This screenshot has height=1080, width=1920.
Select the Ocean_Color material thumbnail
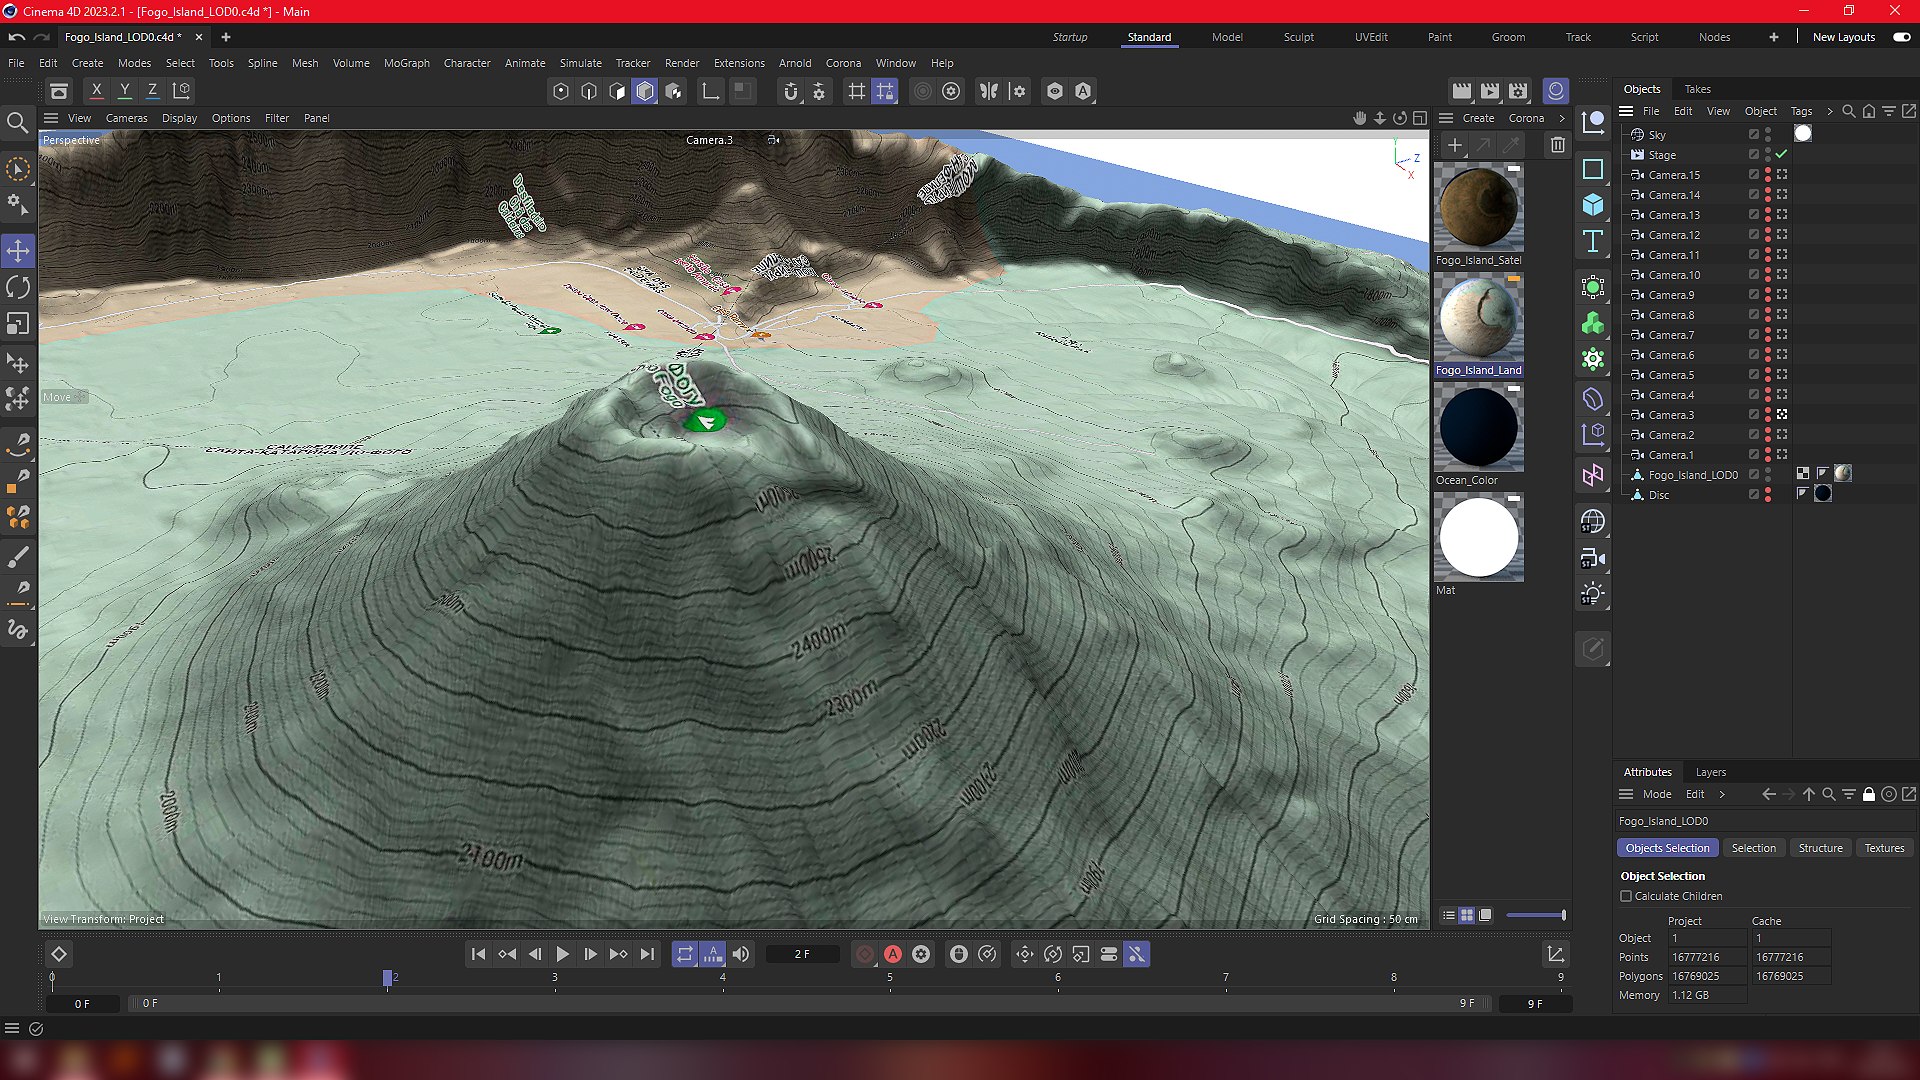click(x=1479, y=428)
